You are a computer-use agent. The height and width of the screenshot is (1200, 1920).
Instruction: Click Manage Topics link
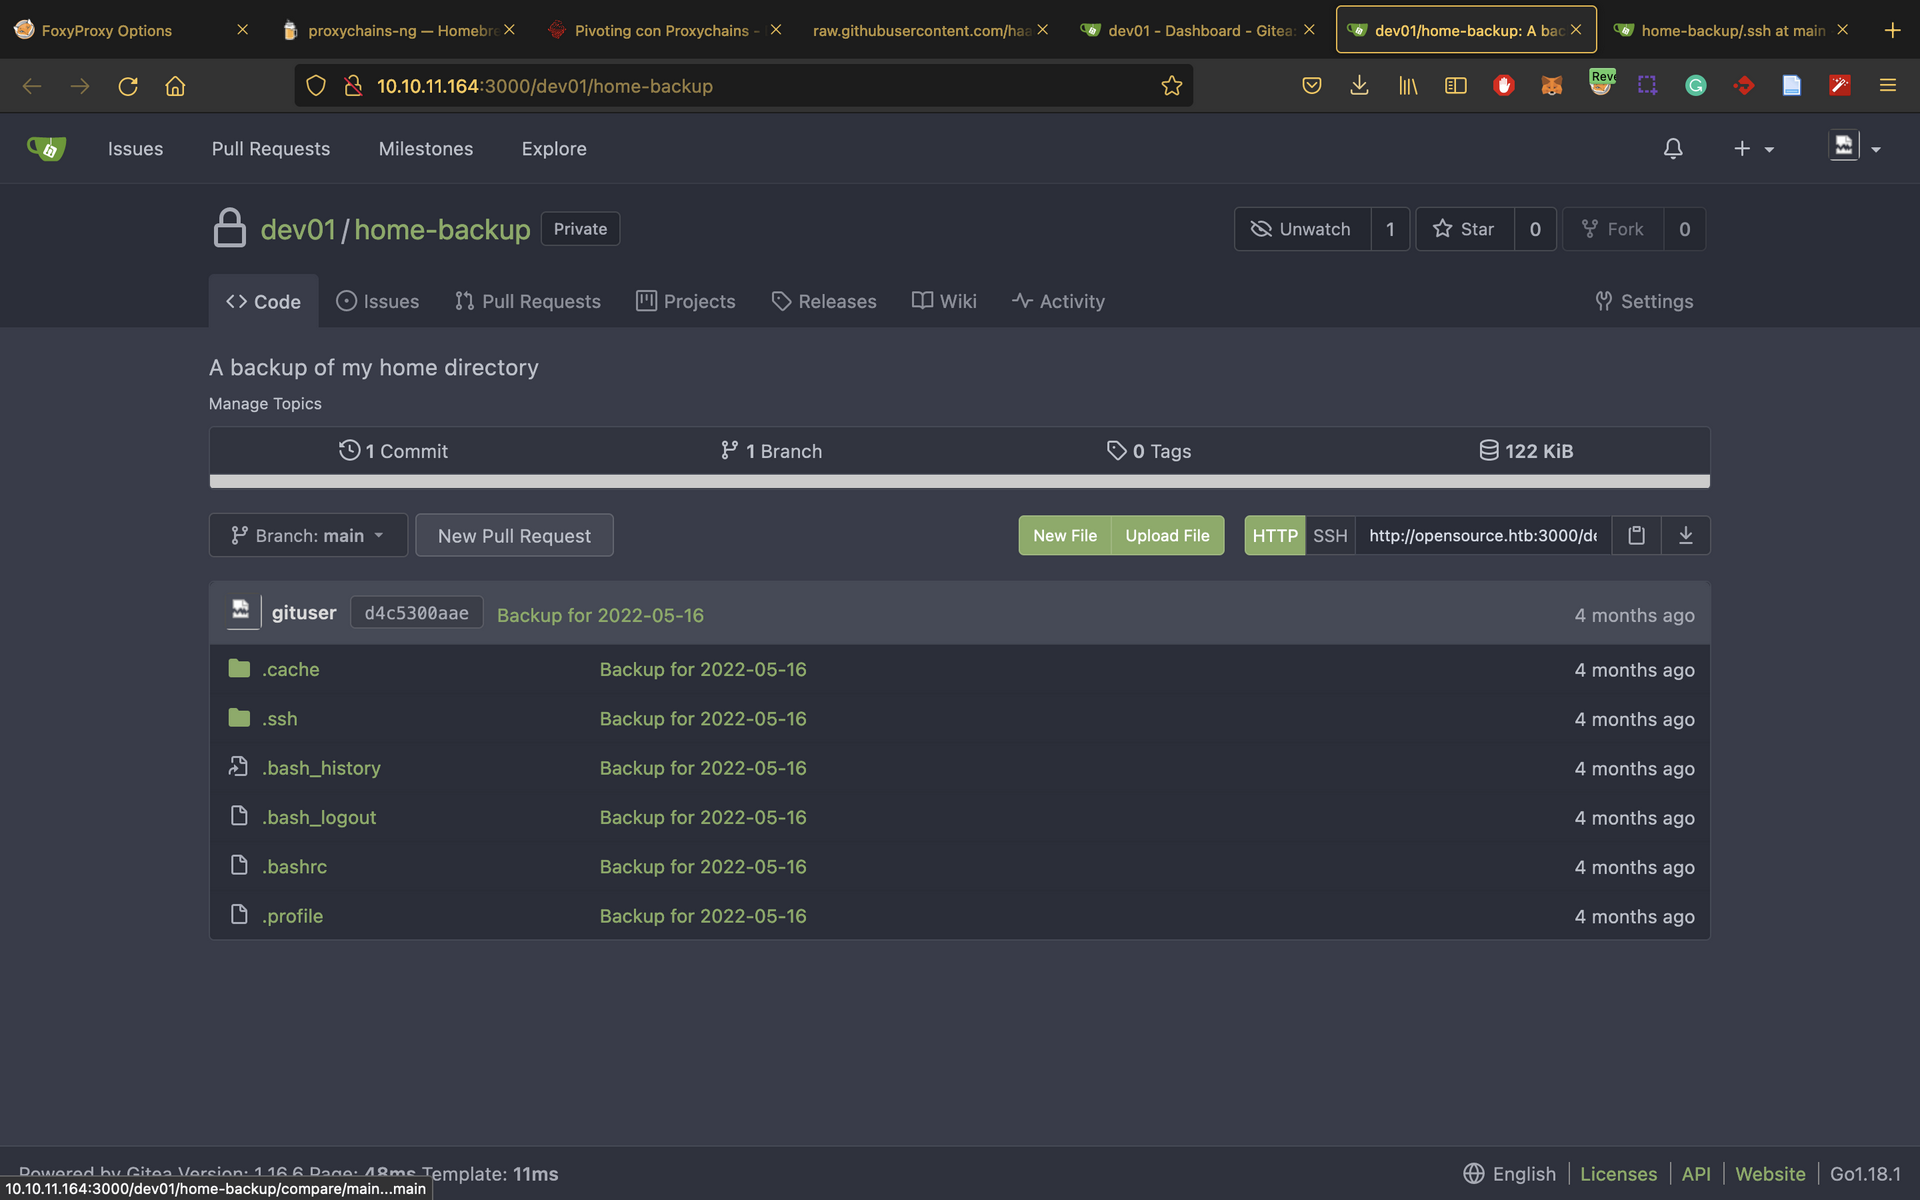click(x=265, y=403)
